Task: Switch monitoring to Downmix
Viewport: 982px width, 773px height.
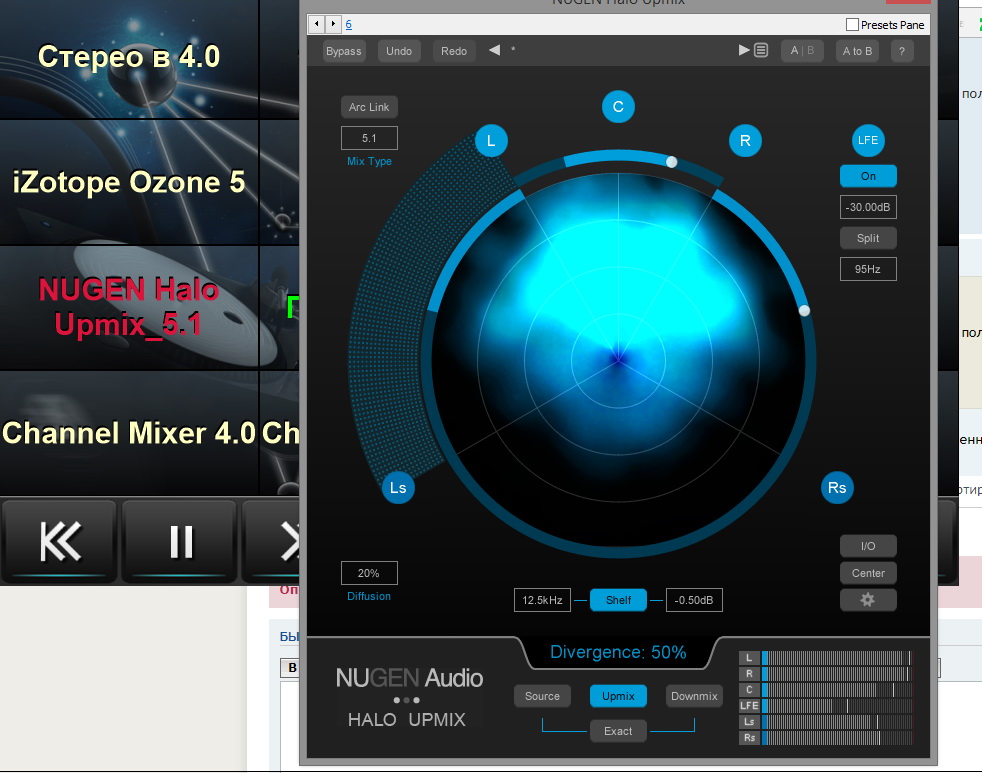Action: coord(694,696)
